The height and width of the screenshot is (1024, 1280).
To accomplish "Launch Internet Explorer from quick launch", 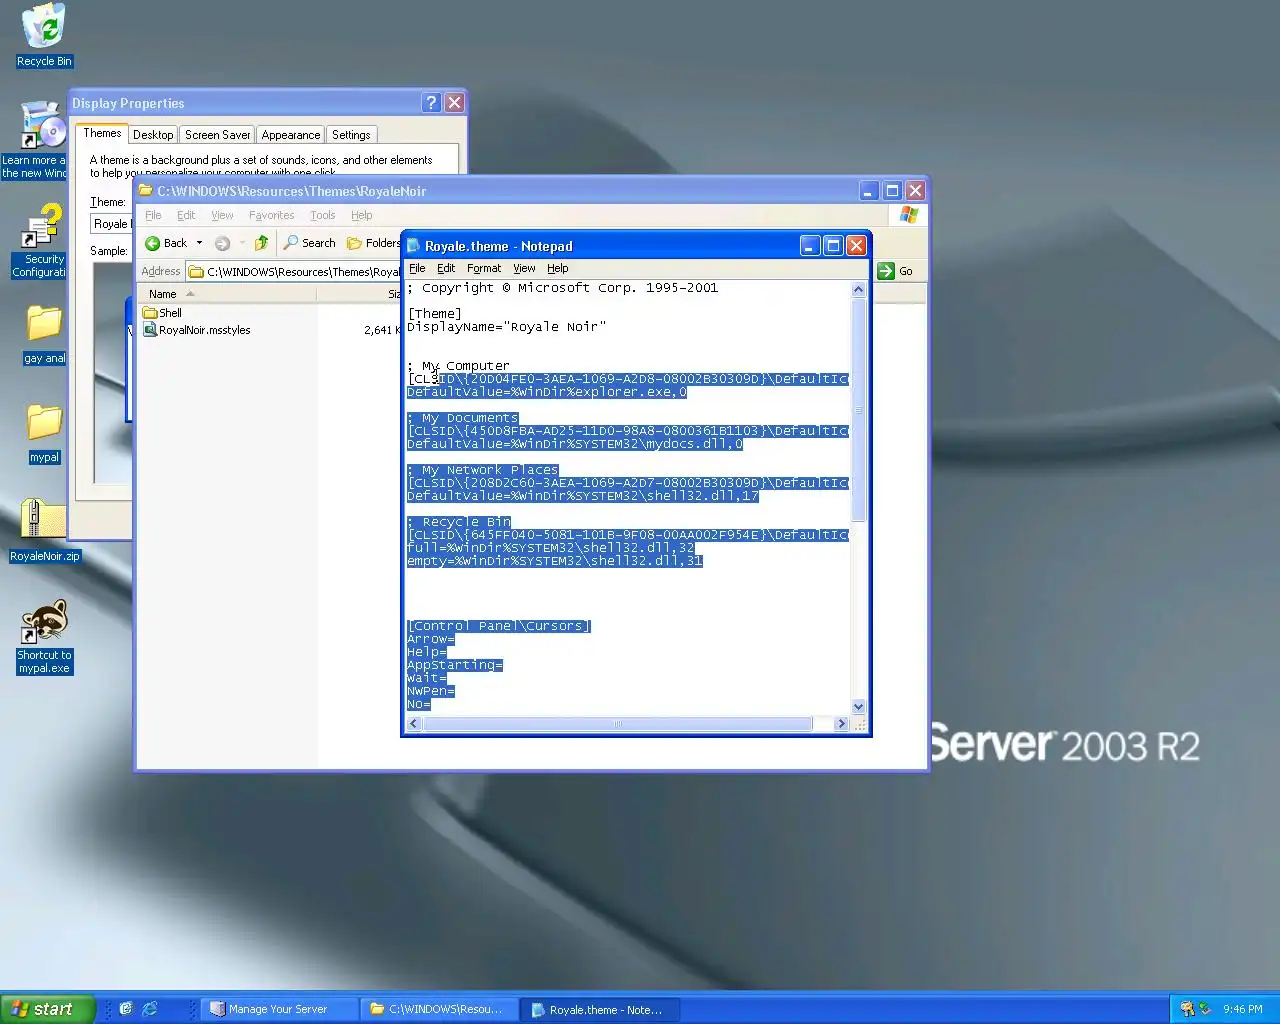I will tap(150, 1009).
